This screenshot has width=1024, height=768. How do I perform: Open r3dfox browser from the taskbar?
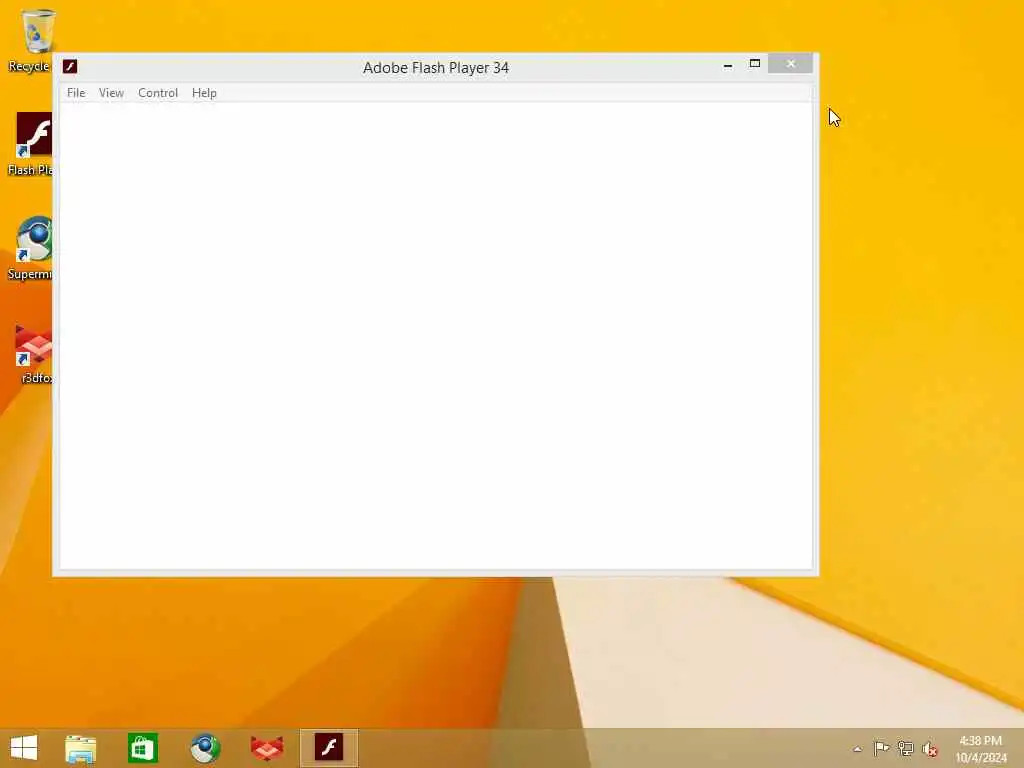point(267,748)
